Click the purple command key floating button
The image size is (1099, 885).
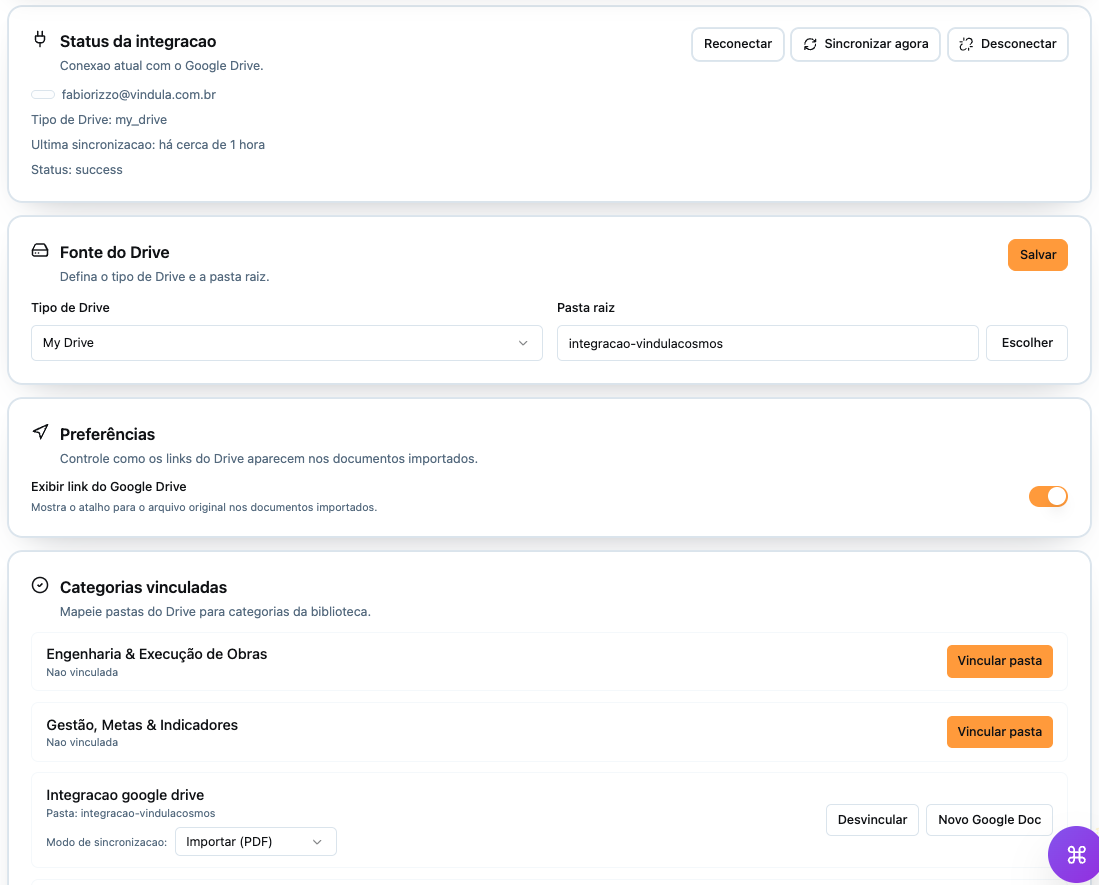1074,855
